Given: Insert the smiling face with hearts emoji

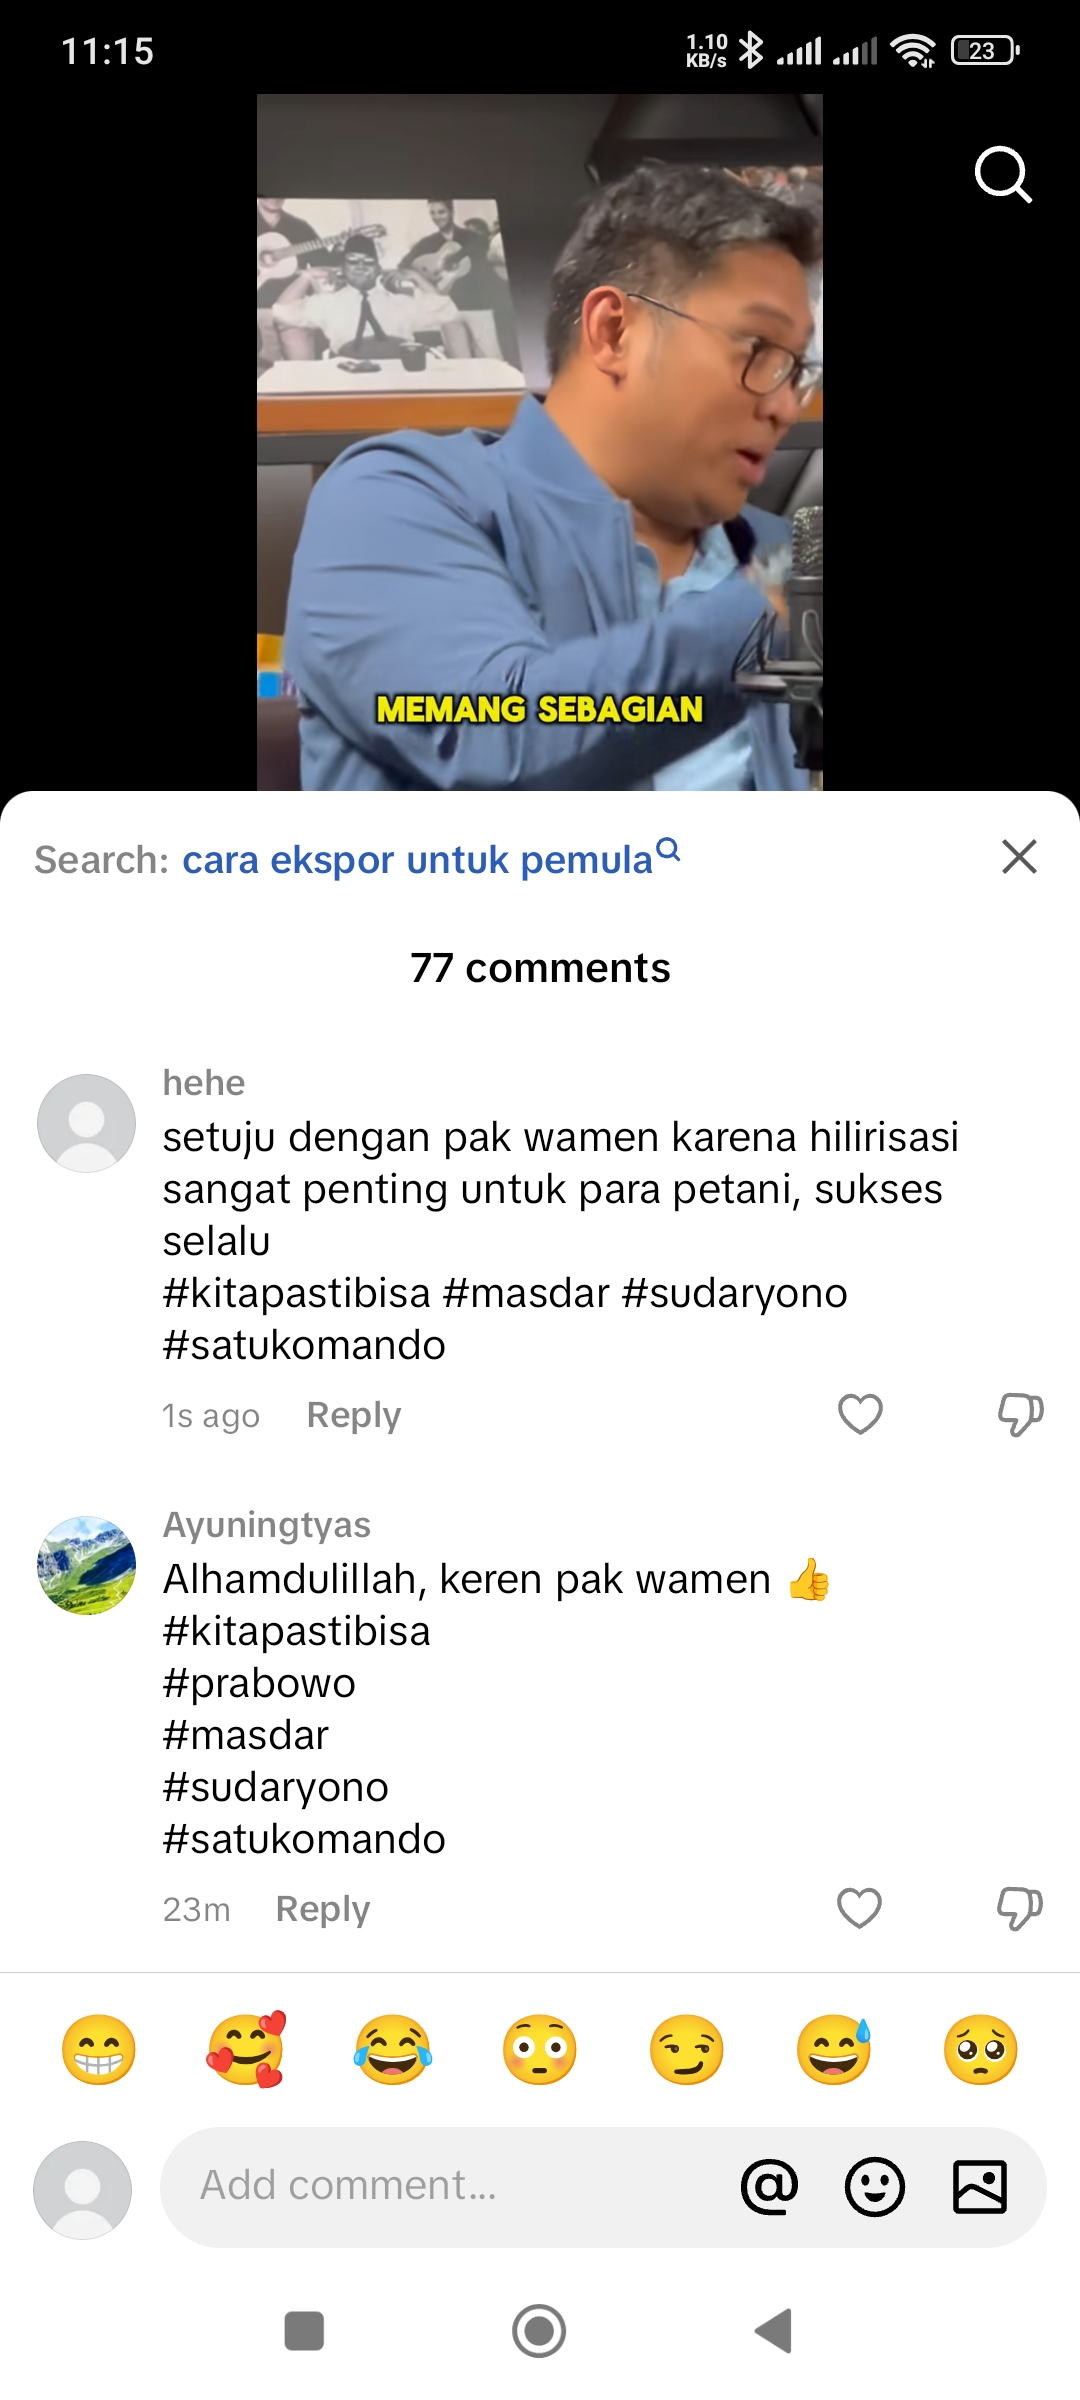Looking at the screenshot, I should pyautogui.click(x=246, y=2049).
